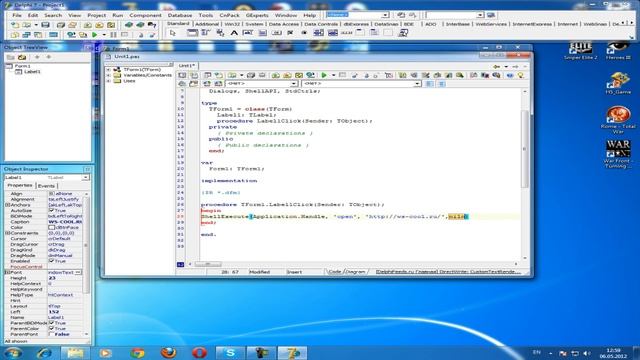
Task: Expand TForm1(TForm) node in code explorer
Action: [109, 70]
